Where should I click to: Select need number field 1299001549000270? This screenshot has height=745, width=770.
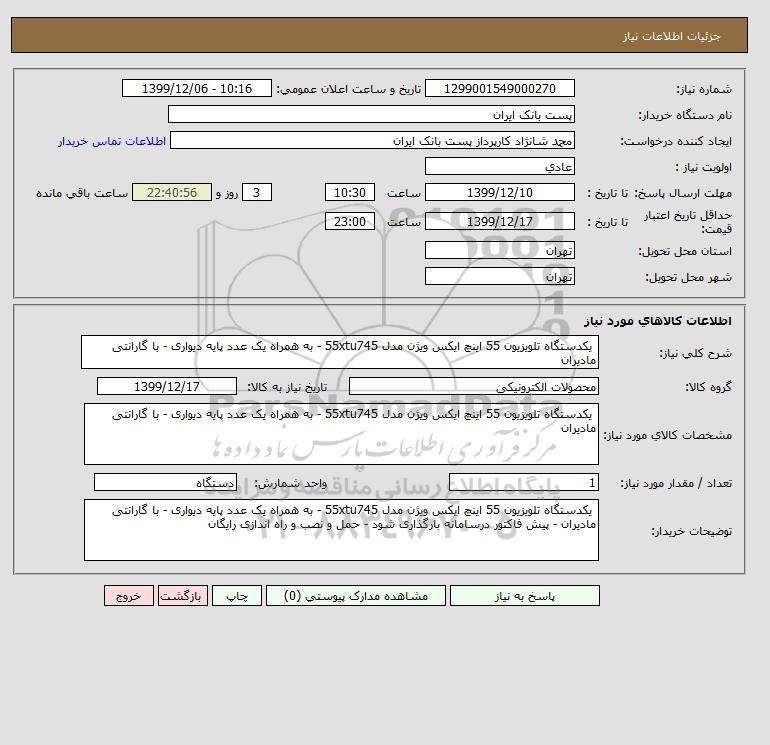click(x=499, y=88)
